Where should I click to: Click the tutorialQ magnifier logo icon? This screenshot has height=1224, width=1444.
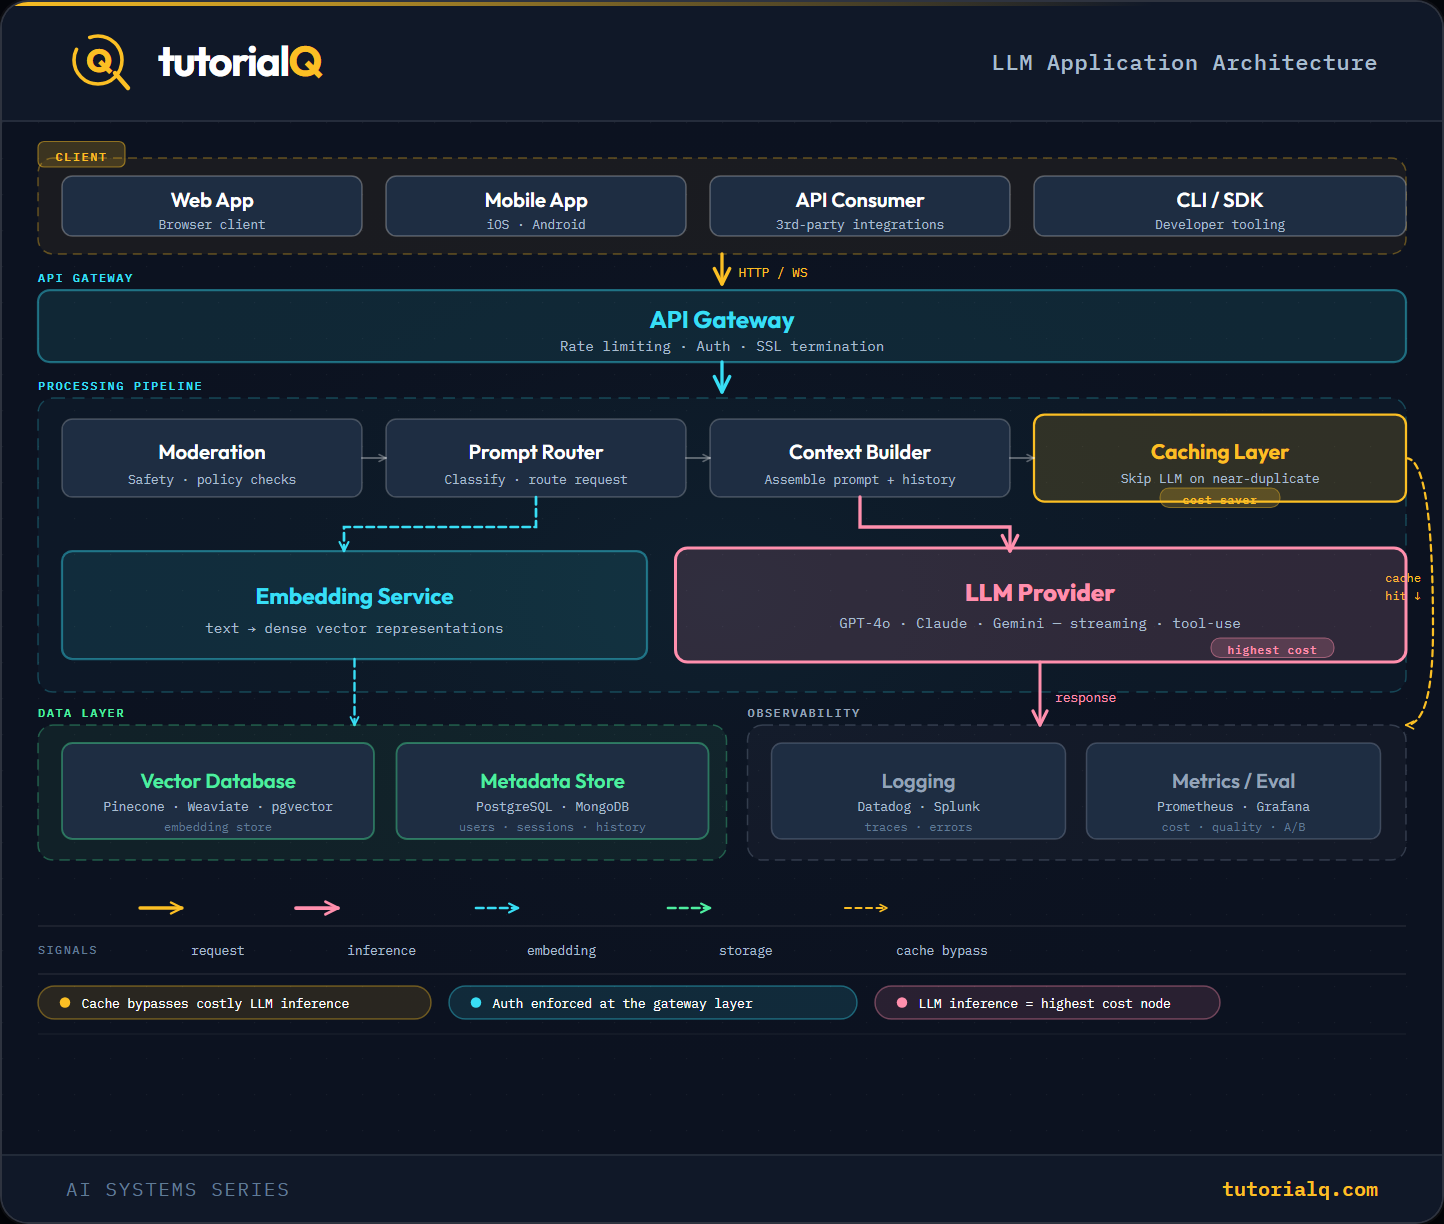(101, 62)
